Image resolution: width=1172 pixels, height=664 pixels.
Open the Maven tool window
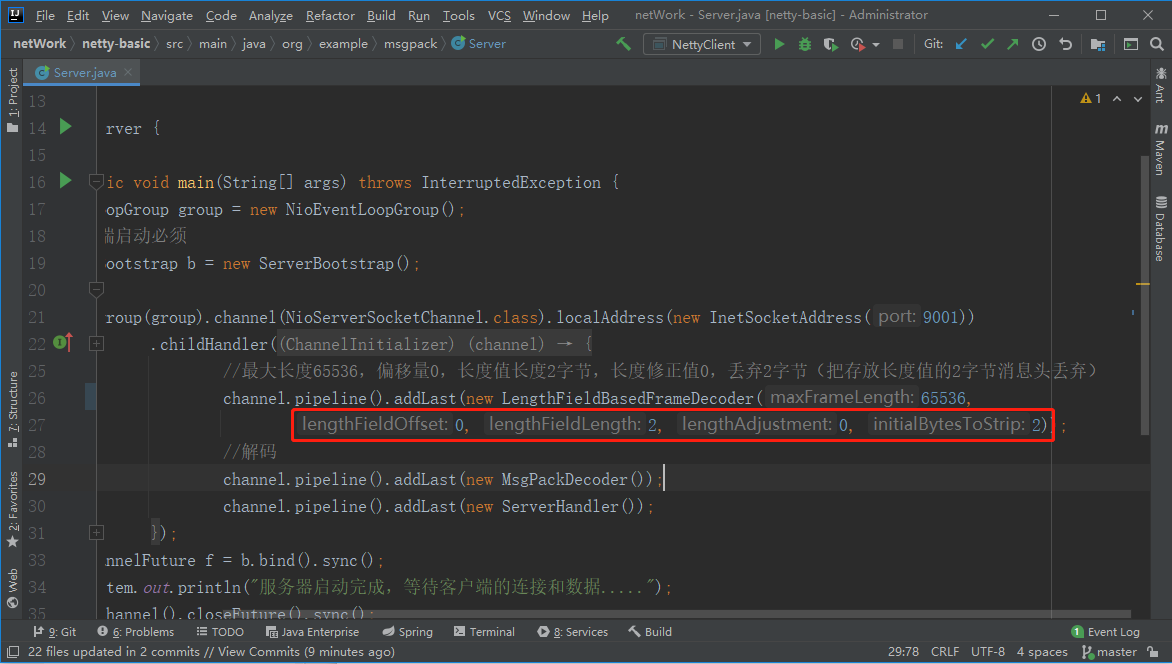pos(1160,150)
